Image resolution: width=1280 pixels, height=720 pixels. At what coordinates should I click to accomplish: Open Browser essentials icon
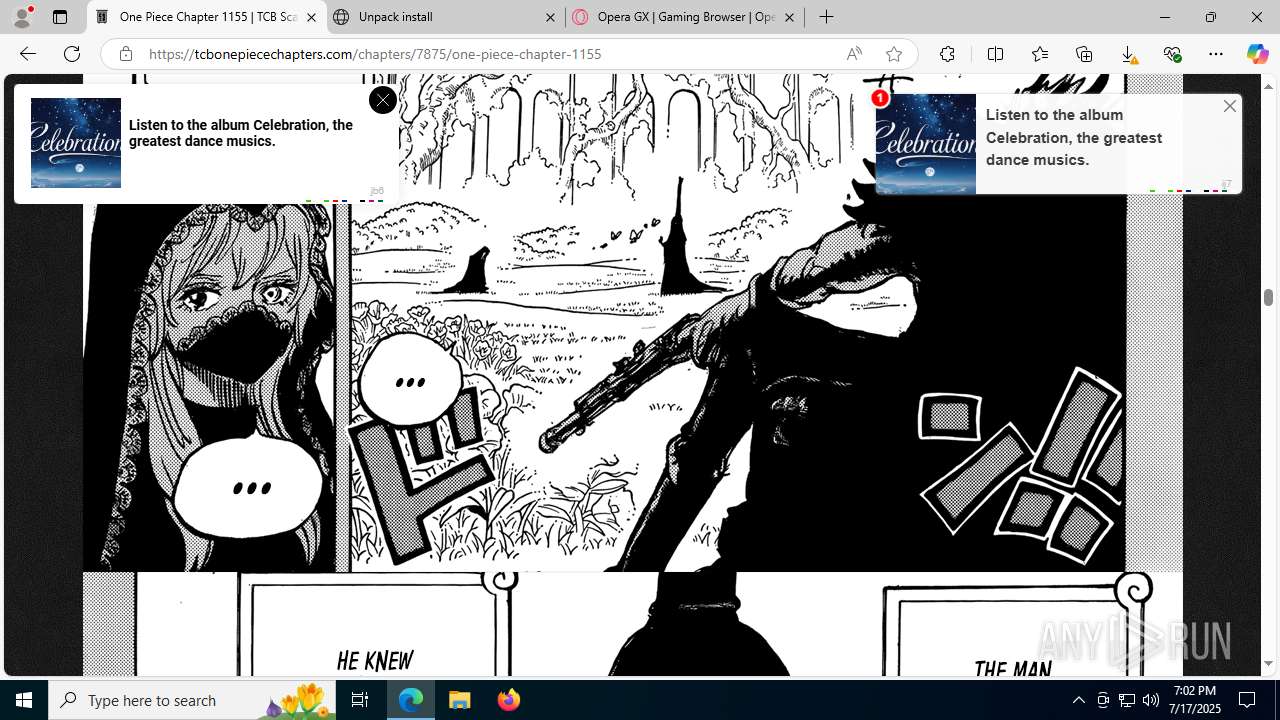[x=1172, y=54]
